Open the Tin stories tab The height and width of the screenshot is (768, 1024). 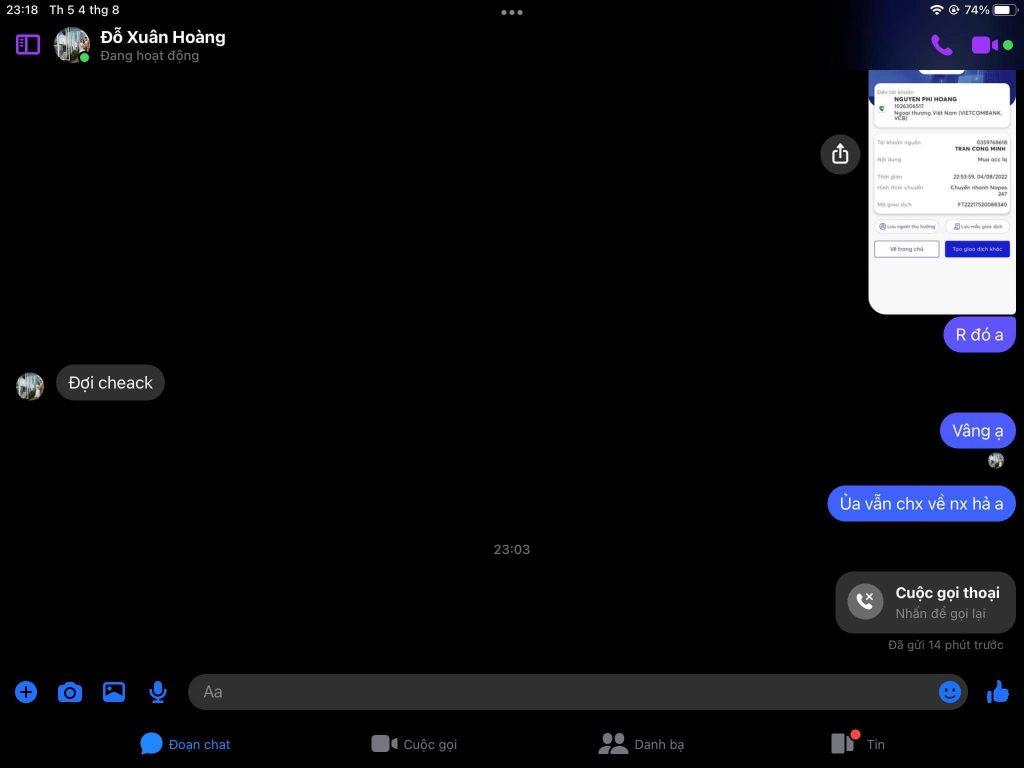point(858,744)
